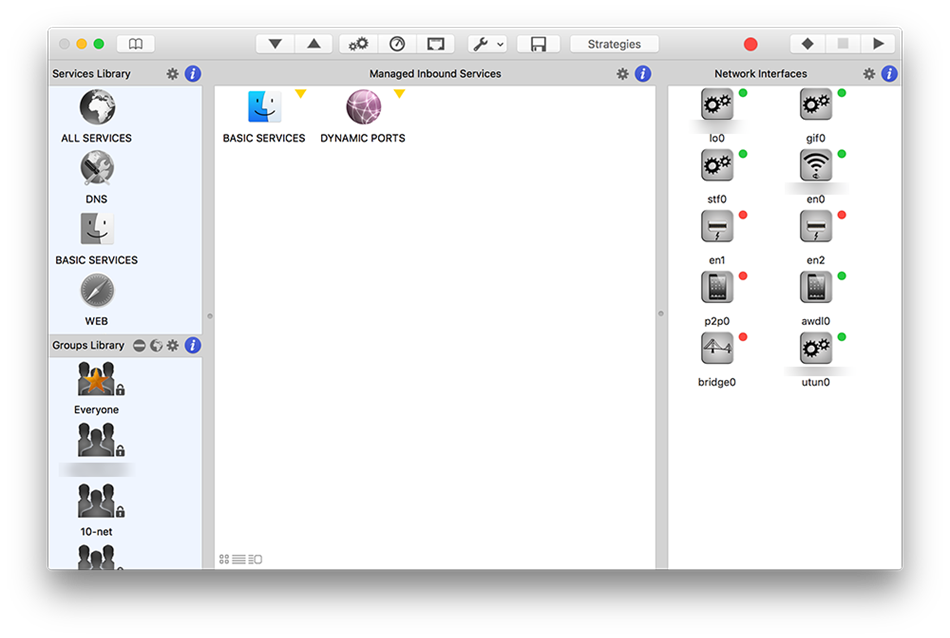Click the Everyone group icon
Viewport: 950px width, 638px height.
pos(97,381)
